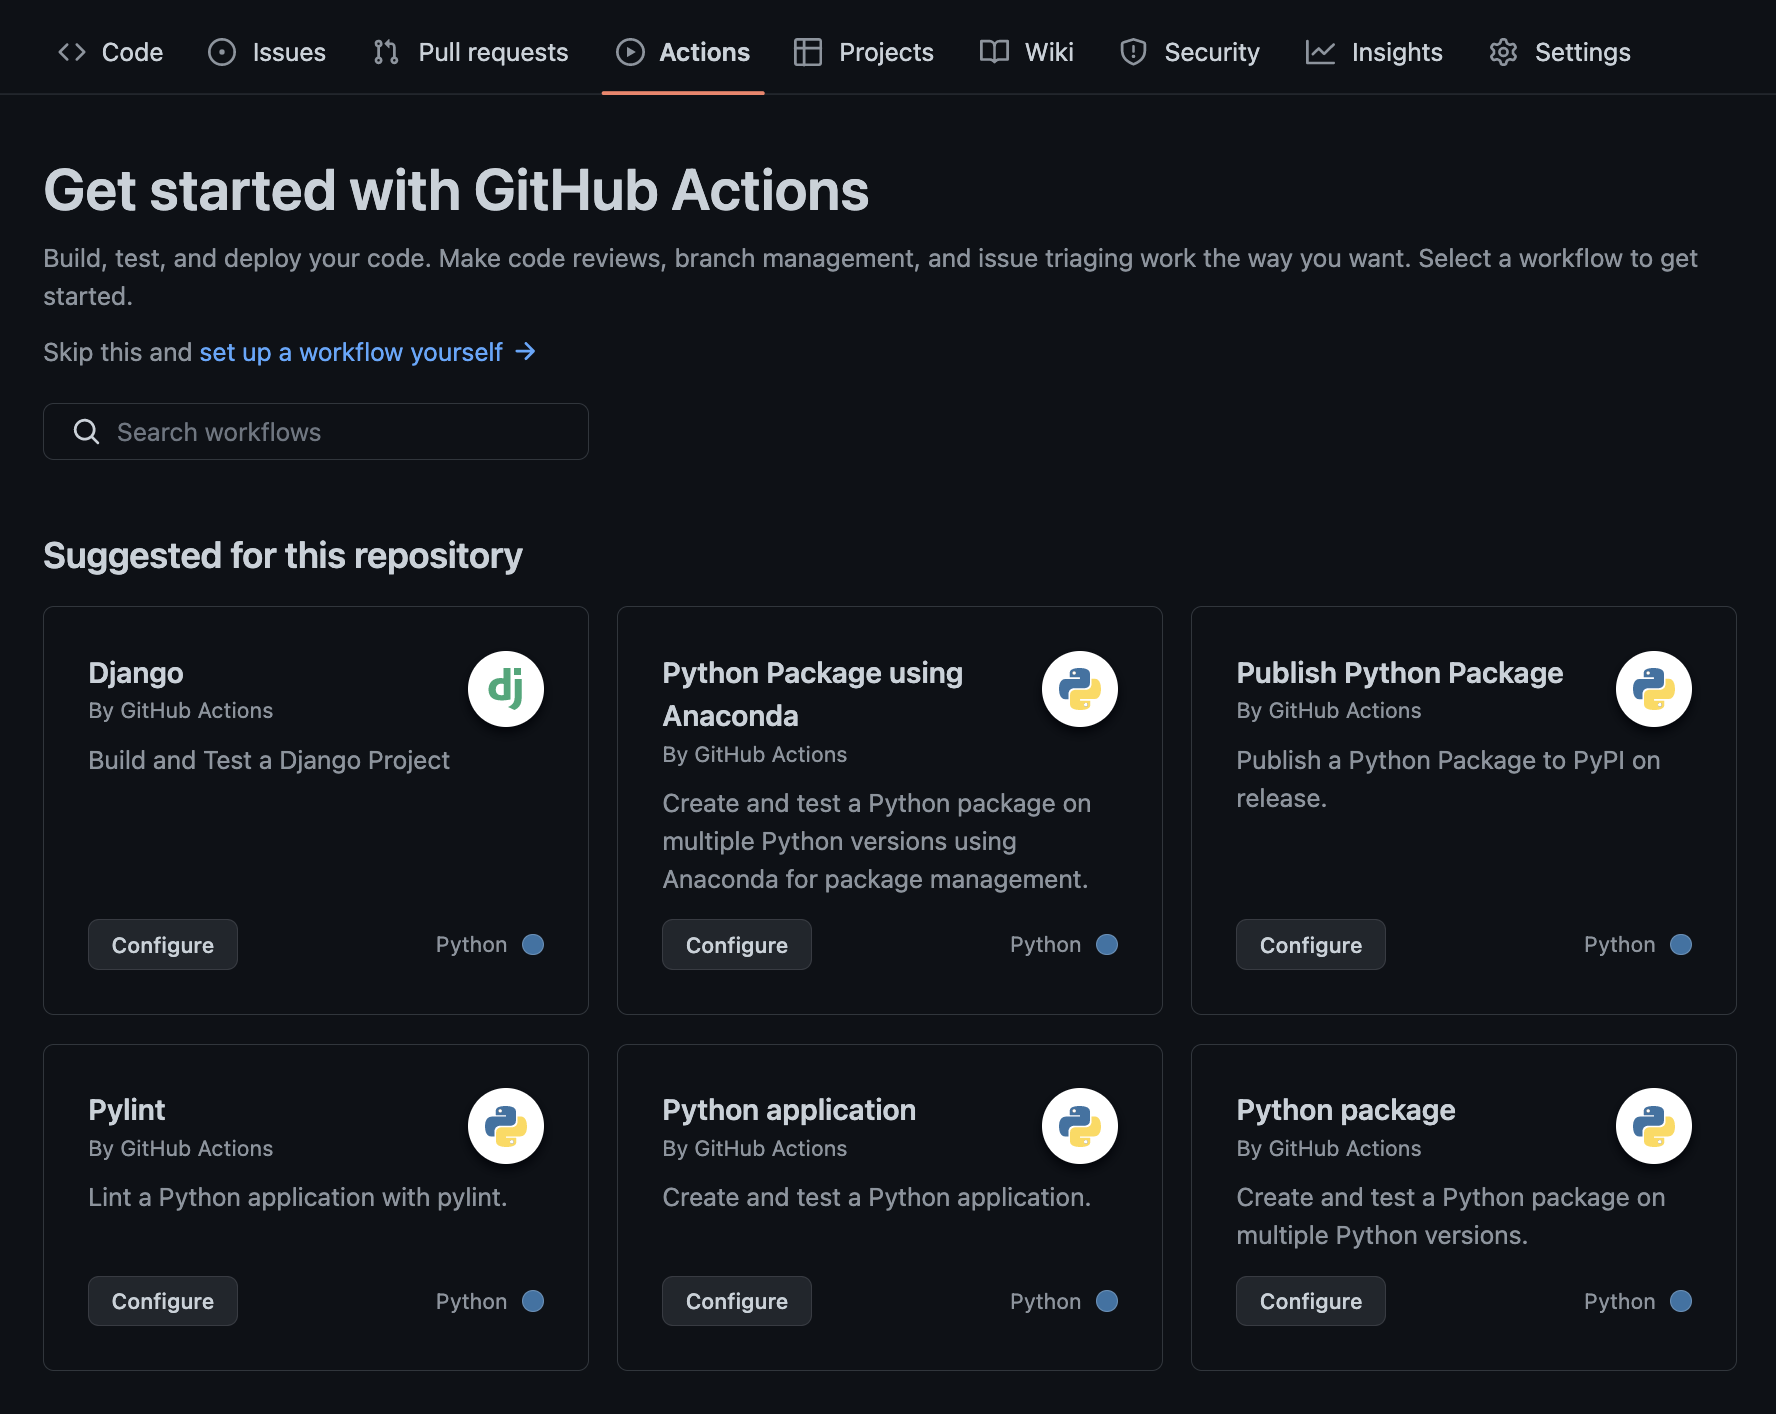Click the Django logo icon

point(506,689)
